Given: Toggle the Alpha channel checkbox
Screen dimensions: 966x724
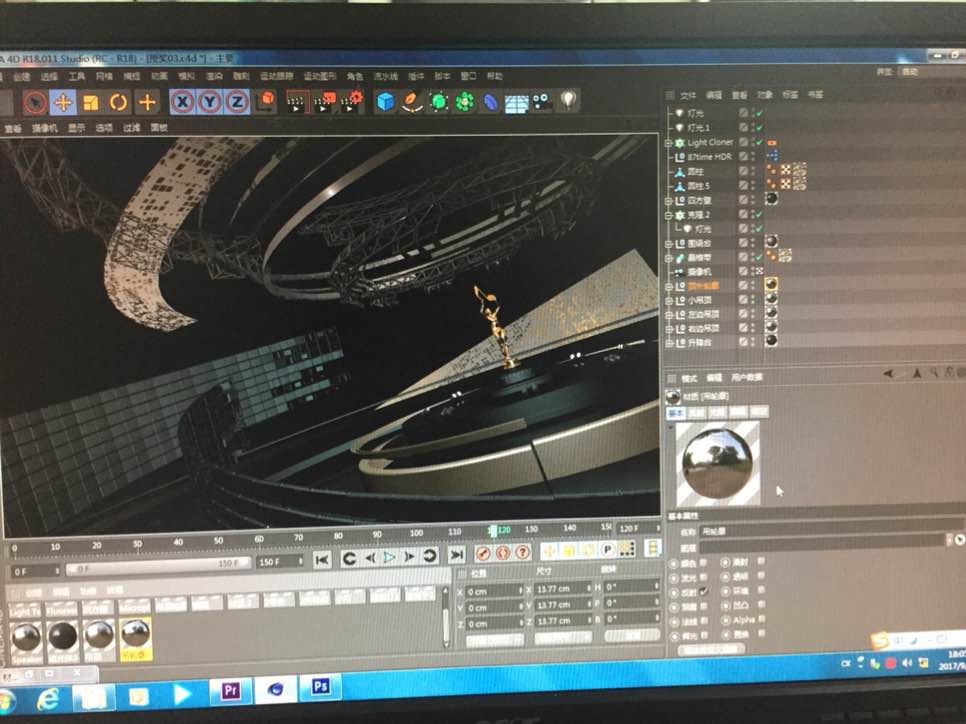Looking at the screenshot, I should [761, 620].
